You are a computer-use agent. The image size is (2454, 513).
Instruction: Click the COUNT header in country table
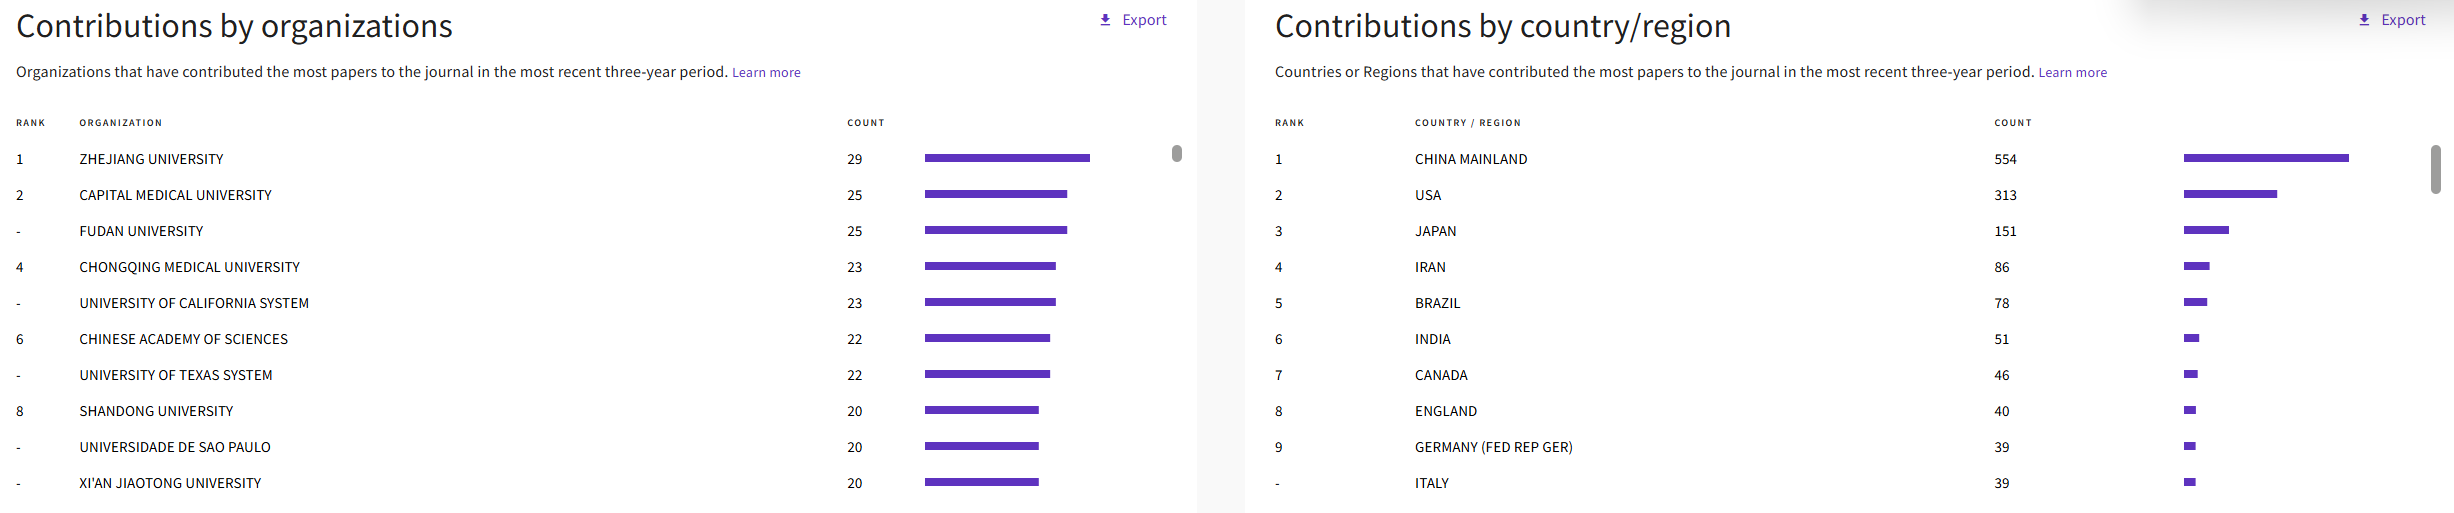2013,123
